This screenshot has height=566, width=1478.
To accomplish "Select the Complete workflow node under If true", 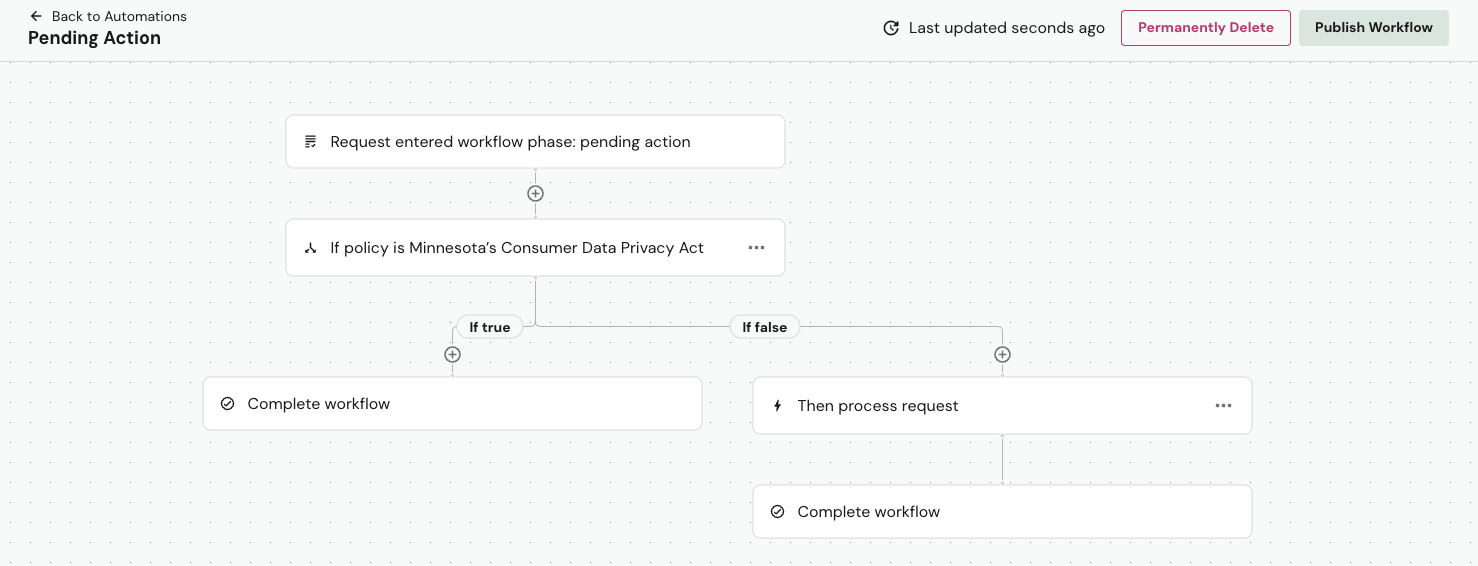I will click(x=452, y=404).
